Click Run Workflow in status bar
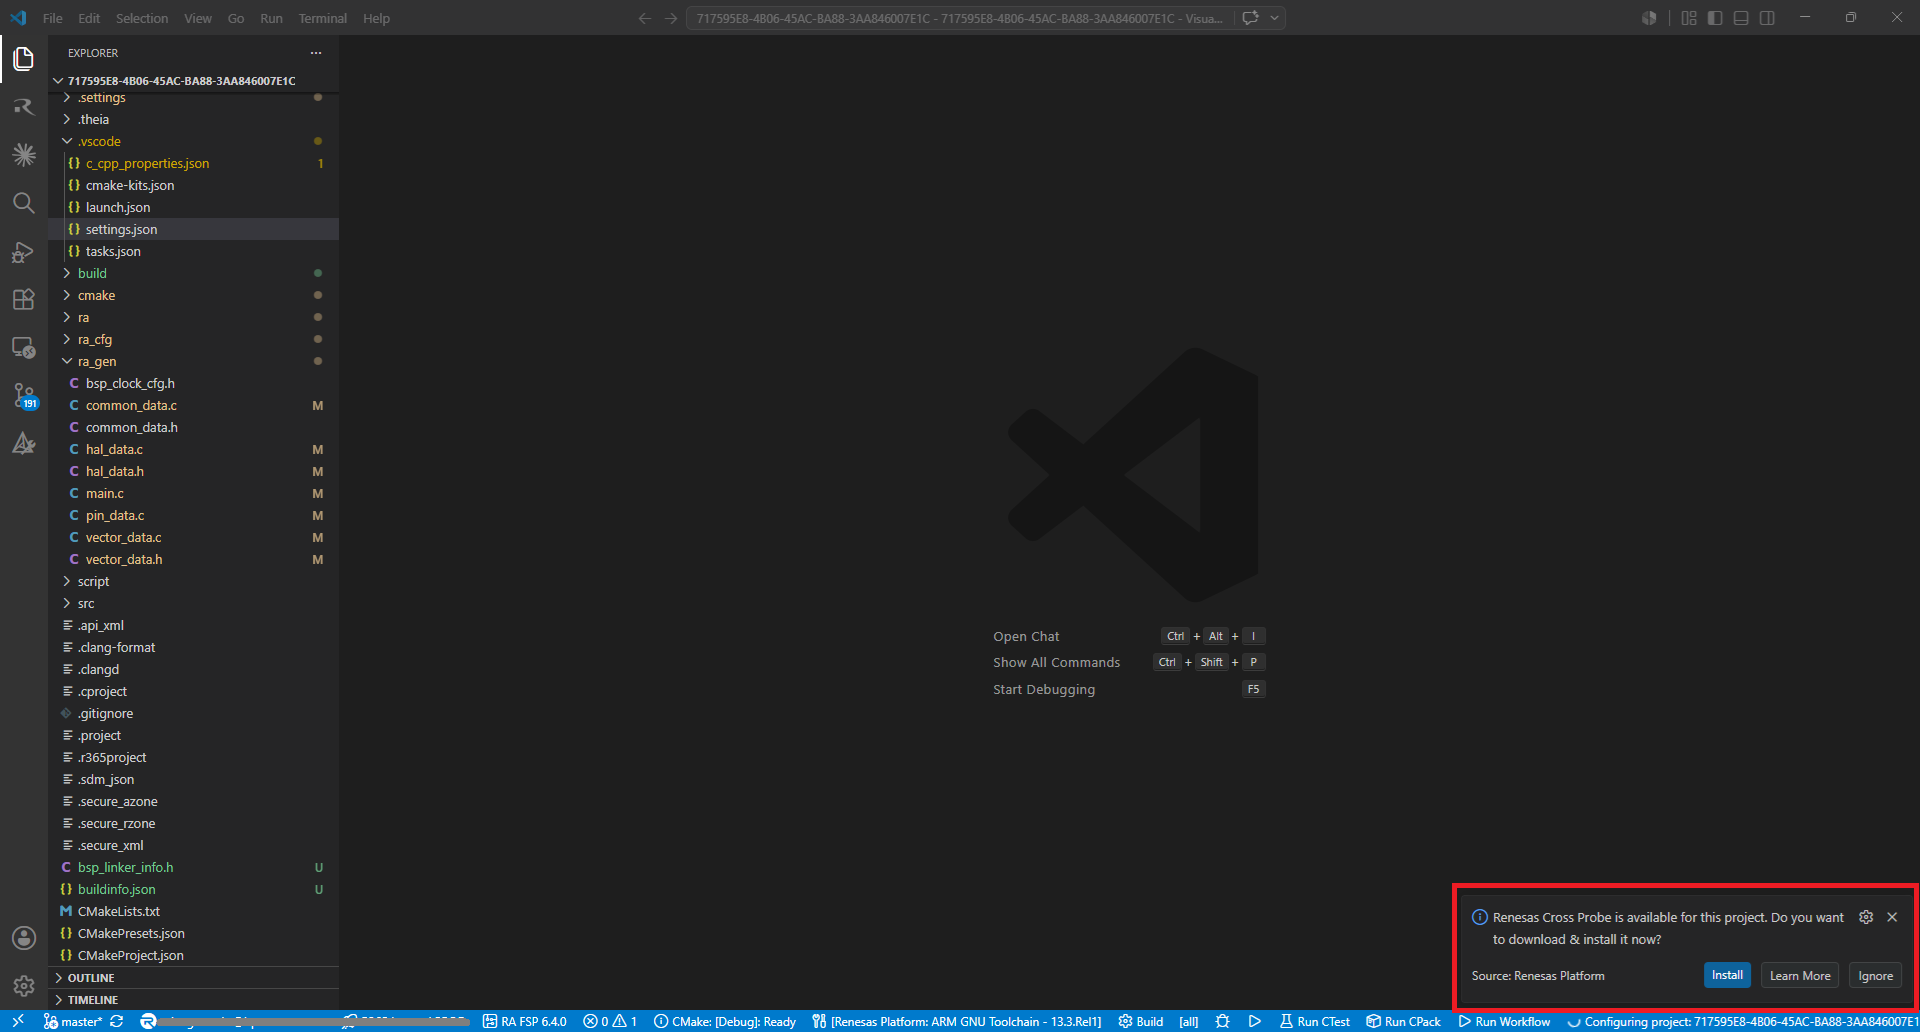The height and width of the screenshot is (1032, 1920). pos(1504,1021)
